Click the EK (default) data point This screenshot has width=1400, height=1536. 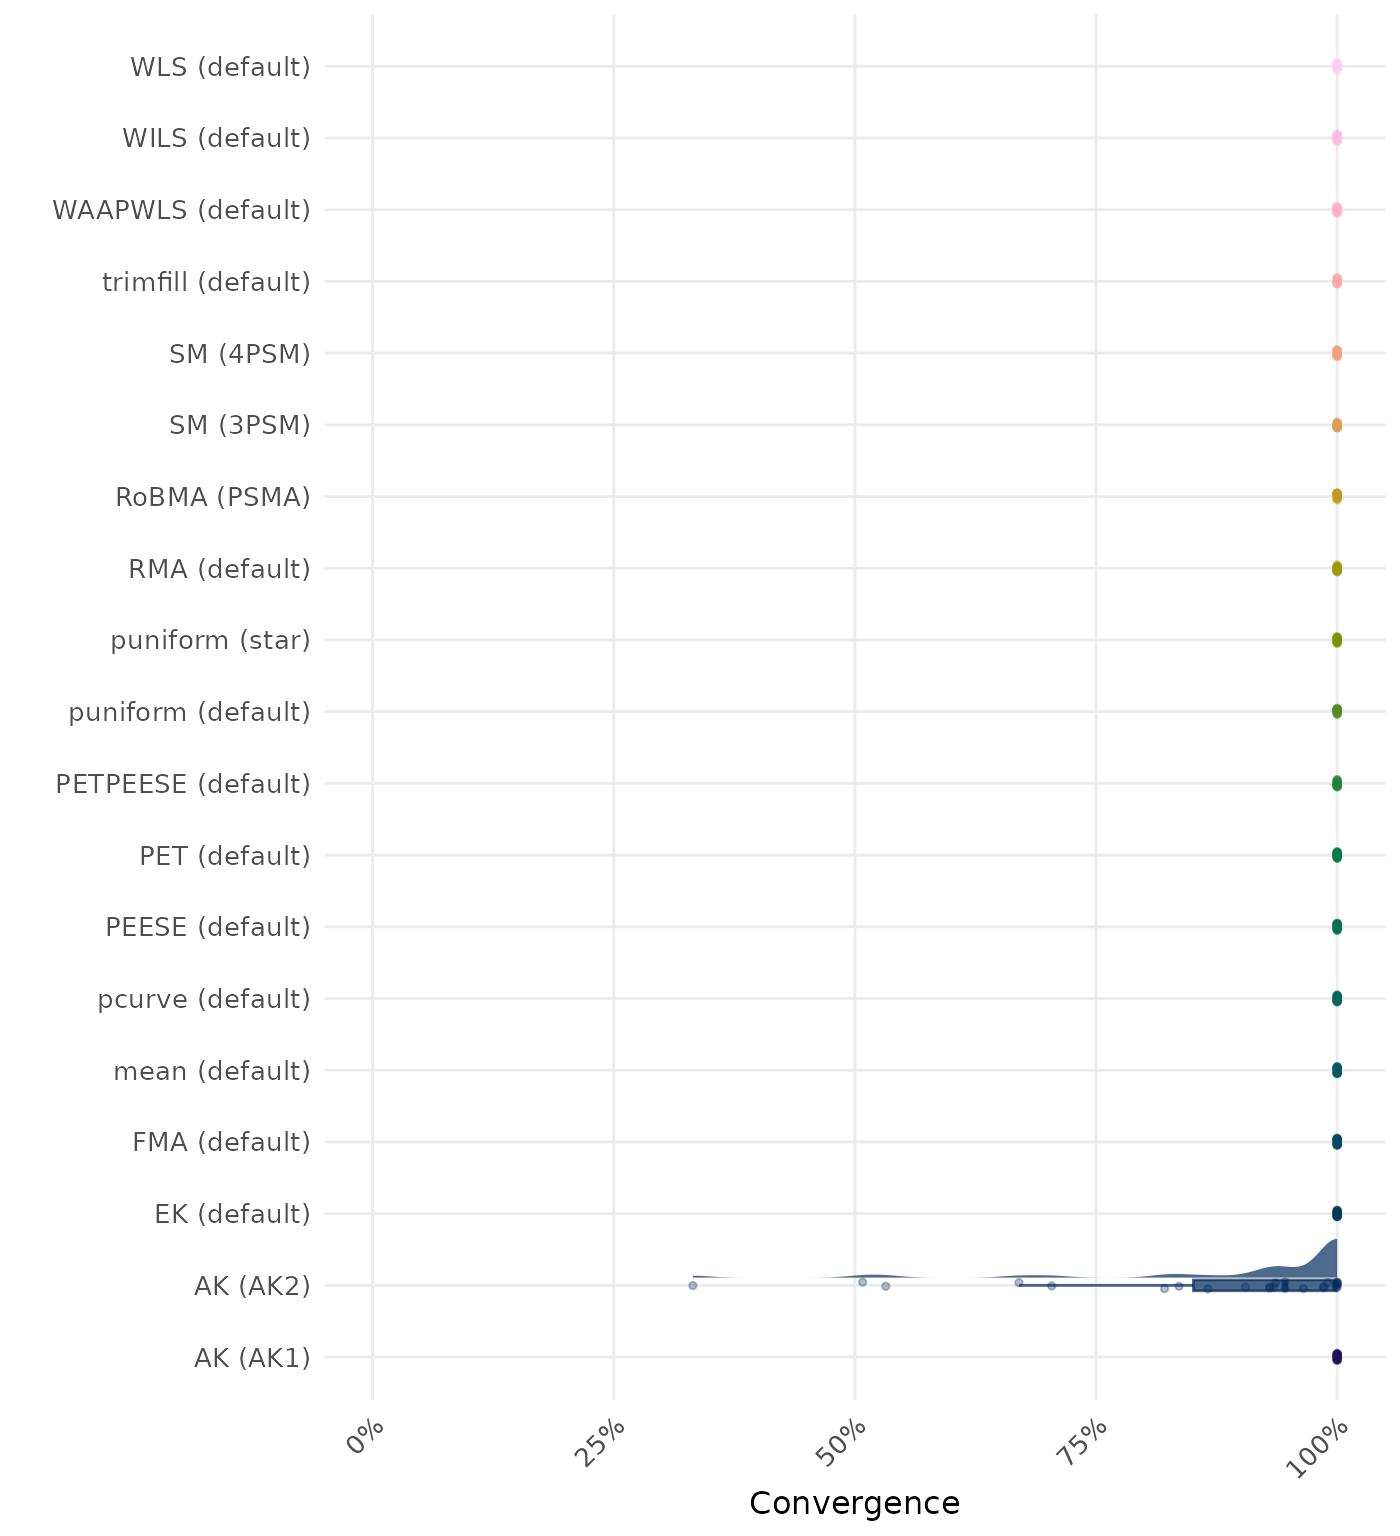[1336, 1213]
